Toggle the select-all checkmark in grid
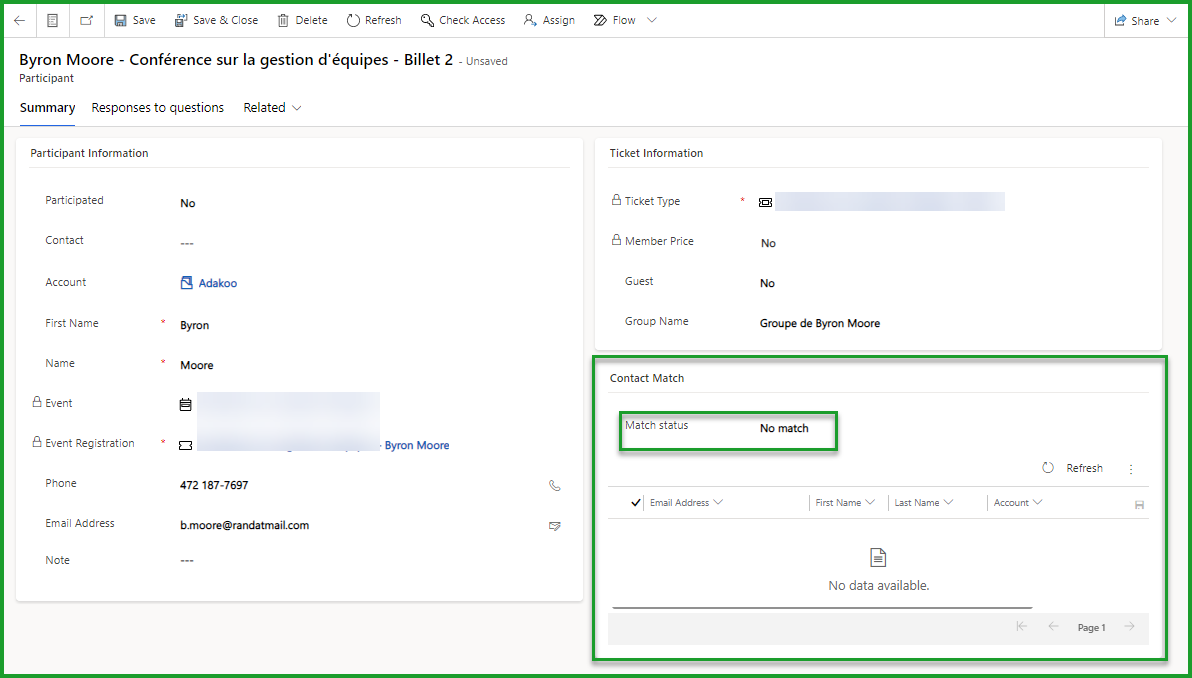The height and width of the screenshot is (678, 1192). [x=636, y=503]
